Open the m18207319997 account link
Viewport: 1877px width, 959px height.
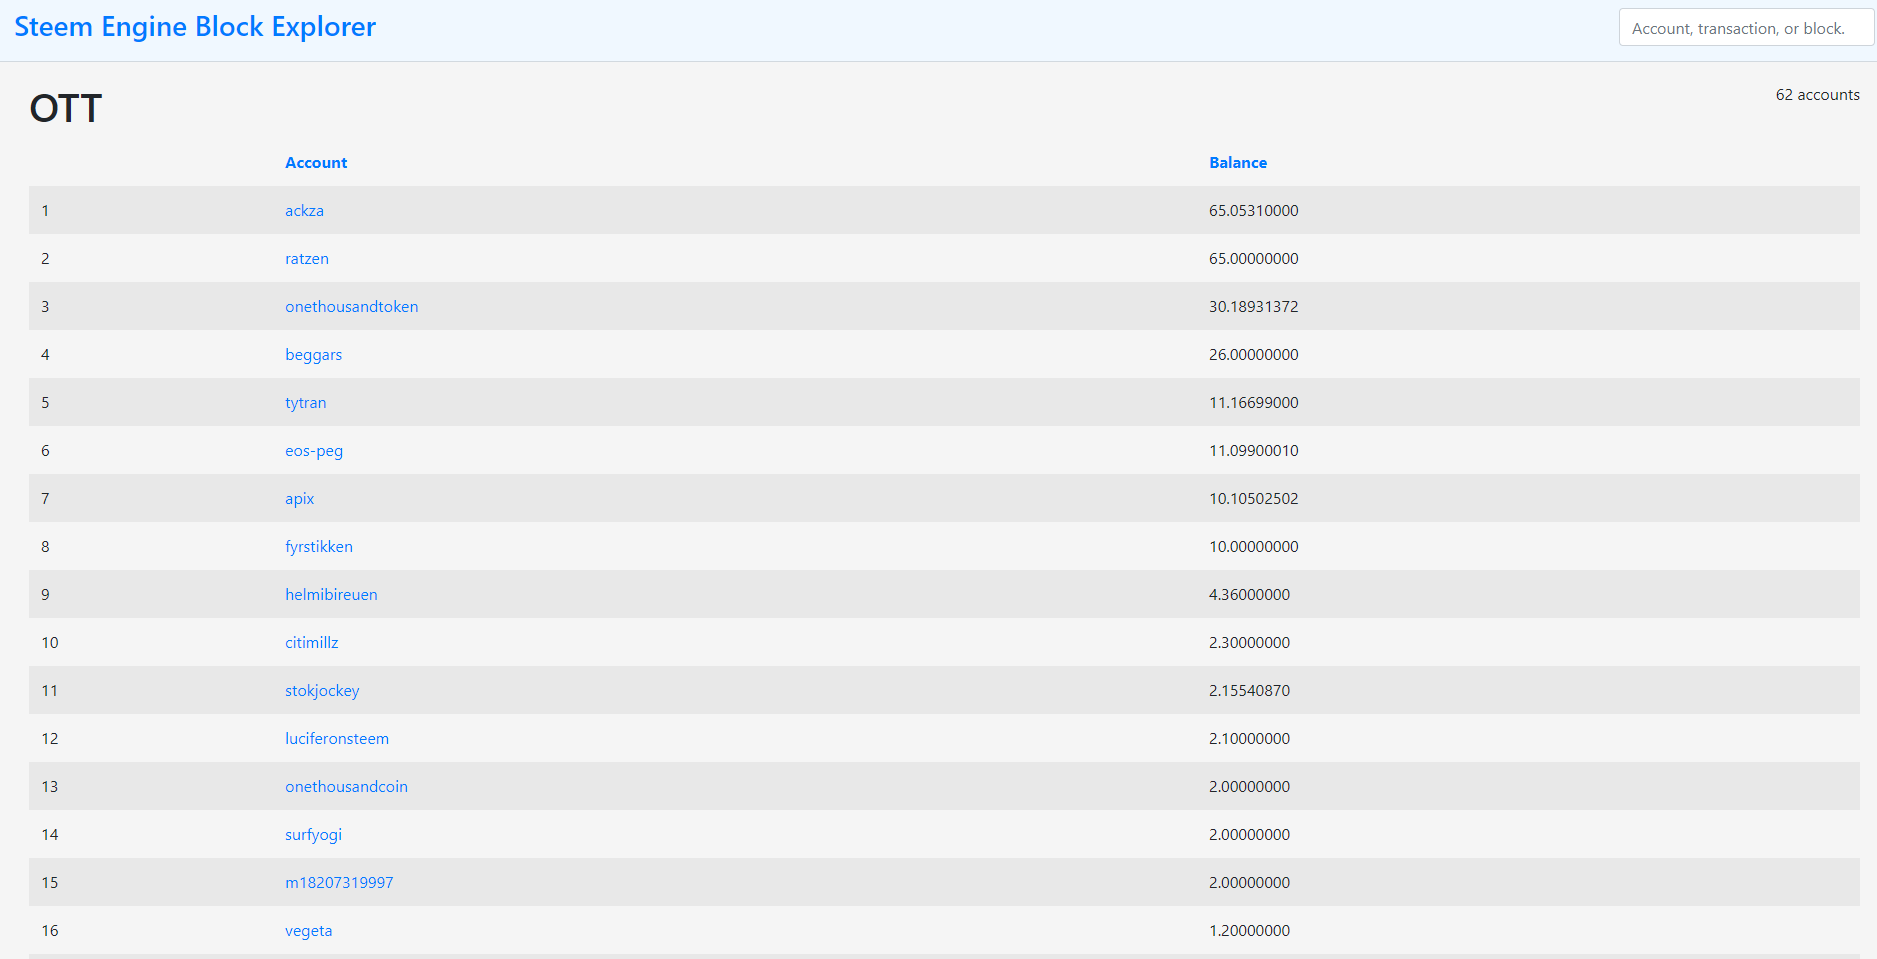(x=340, y=882)
